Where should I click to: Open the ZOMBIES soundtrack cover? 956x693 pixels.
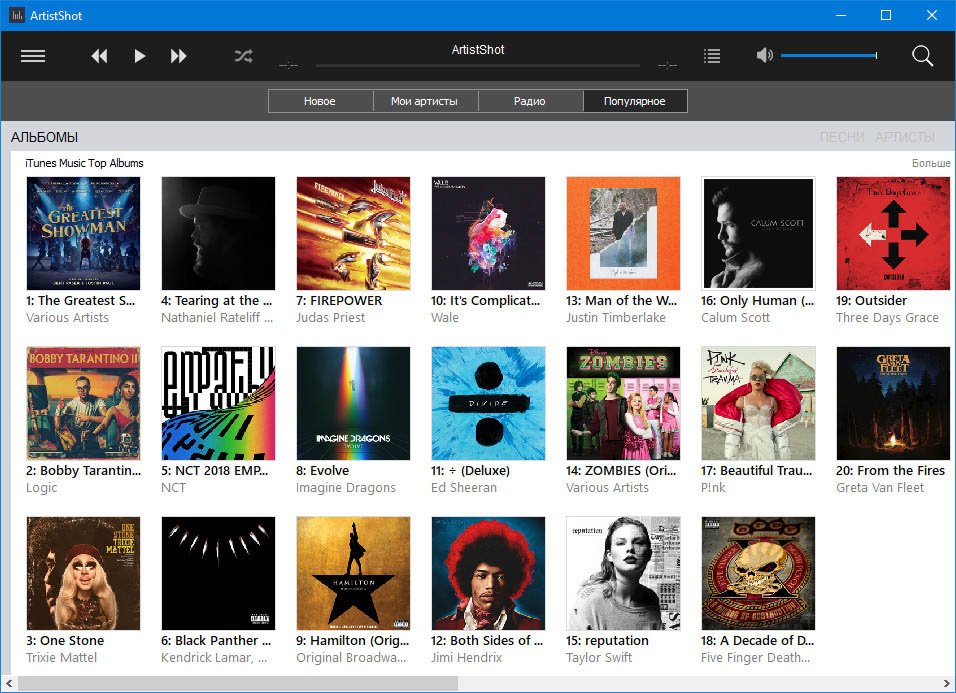[623, 403]
